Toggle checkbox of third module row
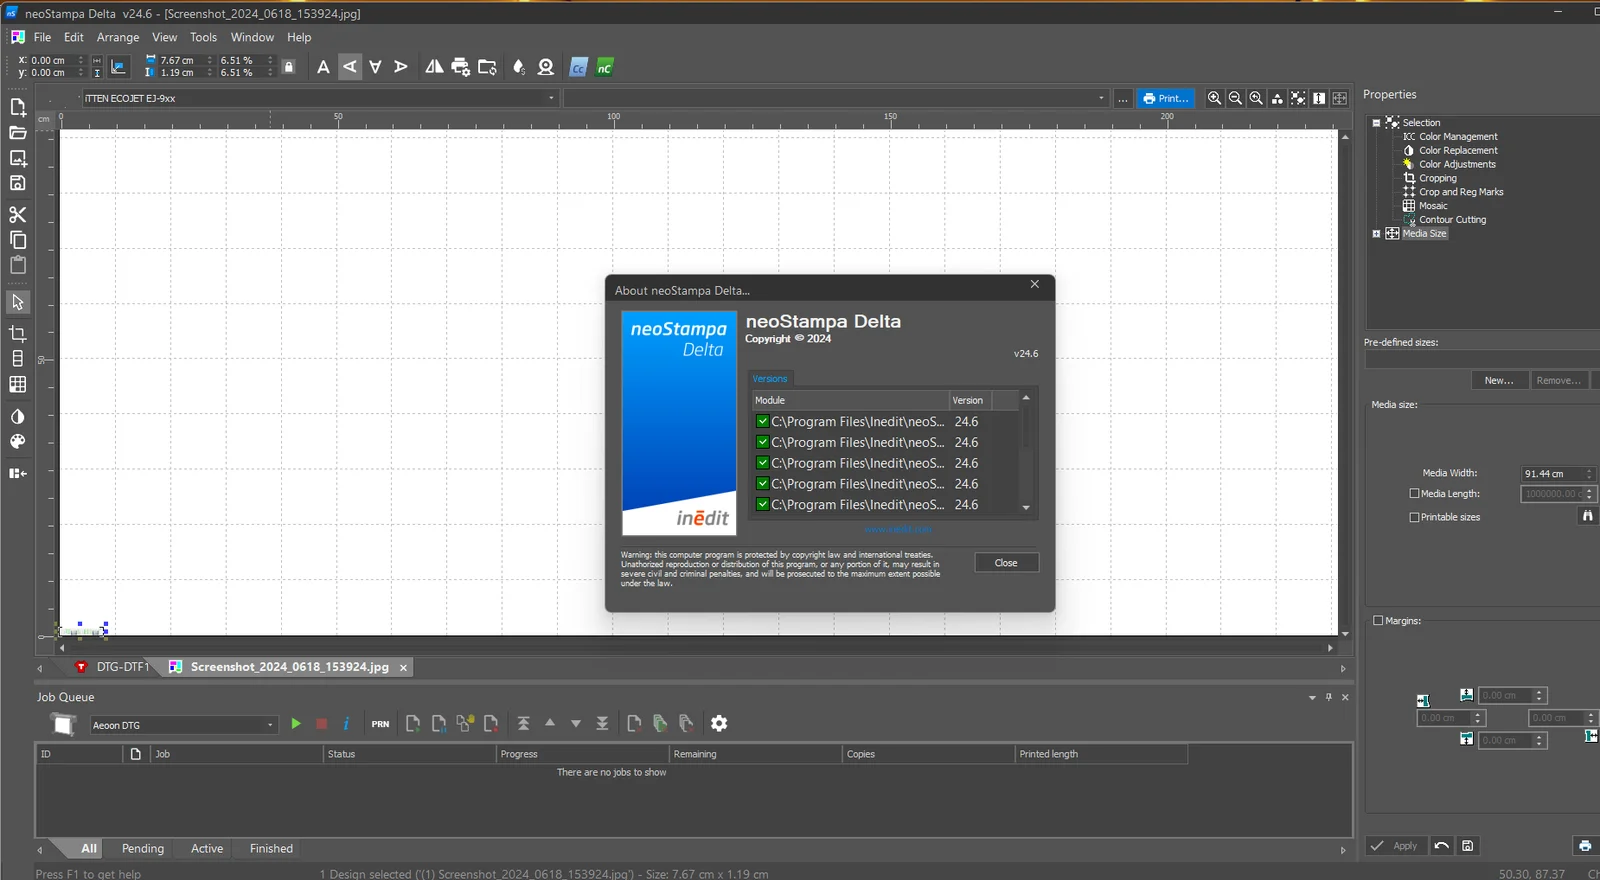 762,464
